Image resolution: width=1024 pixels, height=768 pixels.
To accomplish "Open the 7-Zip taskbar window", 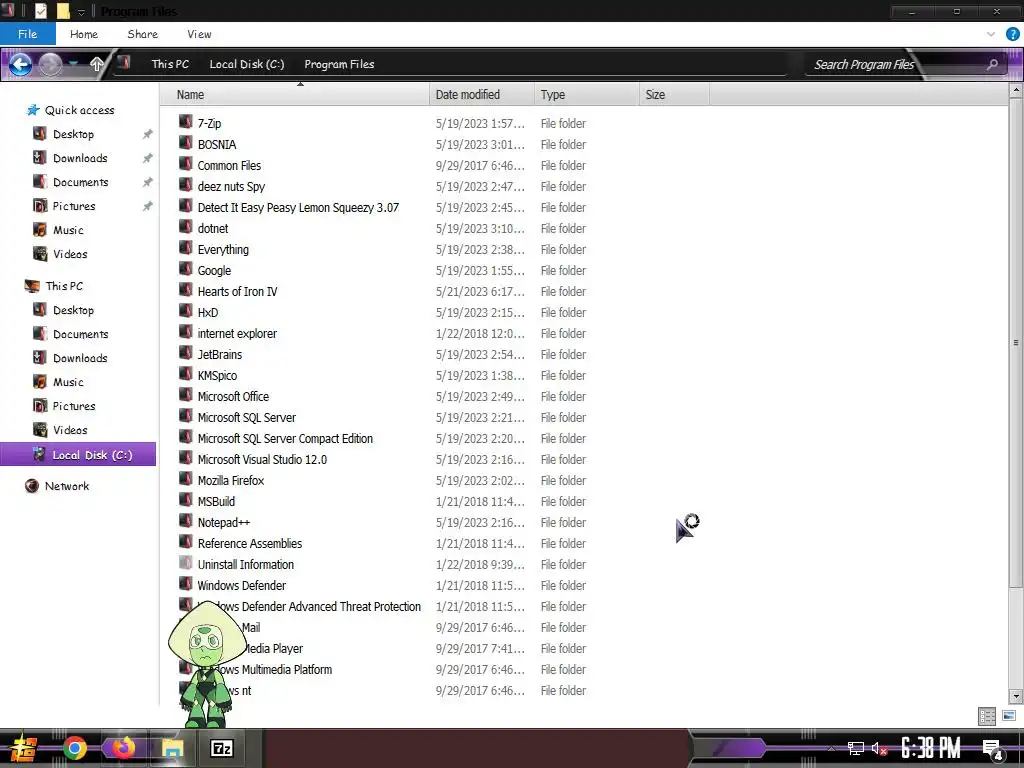I will [x=222, y=748].
